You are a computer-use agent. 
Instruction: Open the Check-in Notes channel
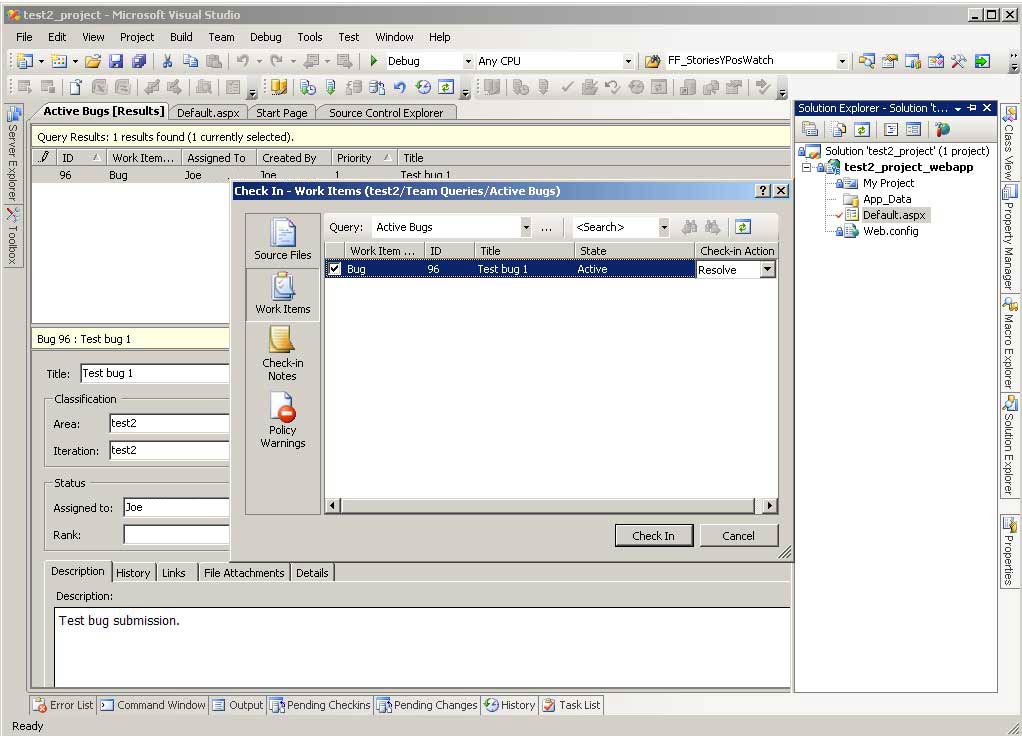(282, 353)
